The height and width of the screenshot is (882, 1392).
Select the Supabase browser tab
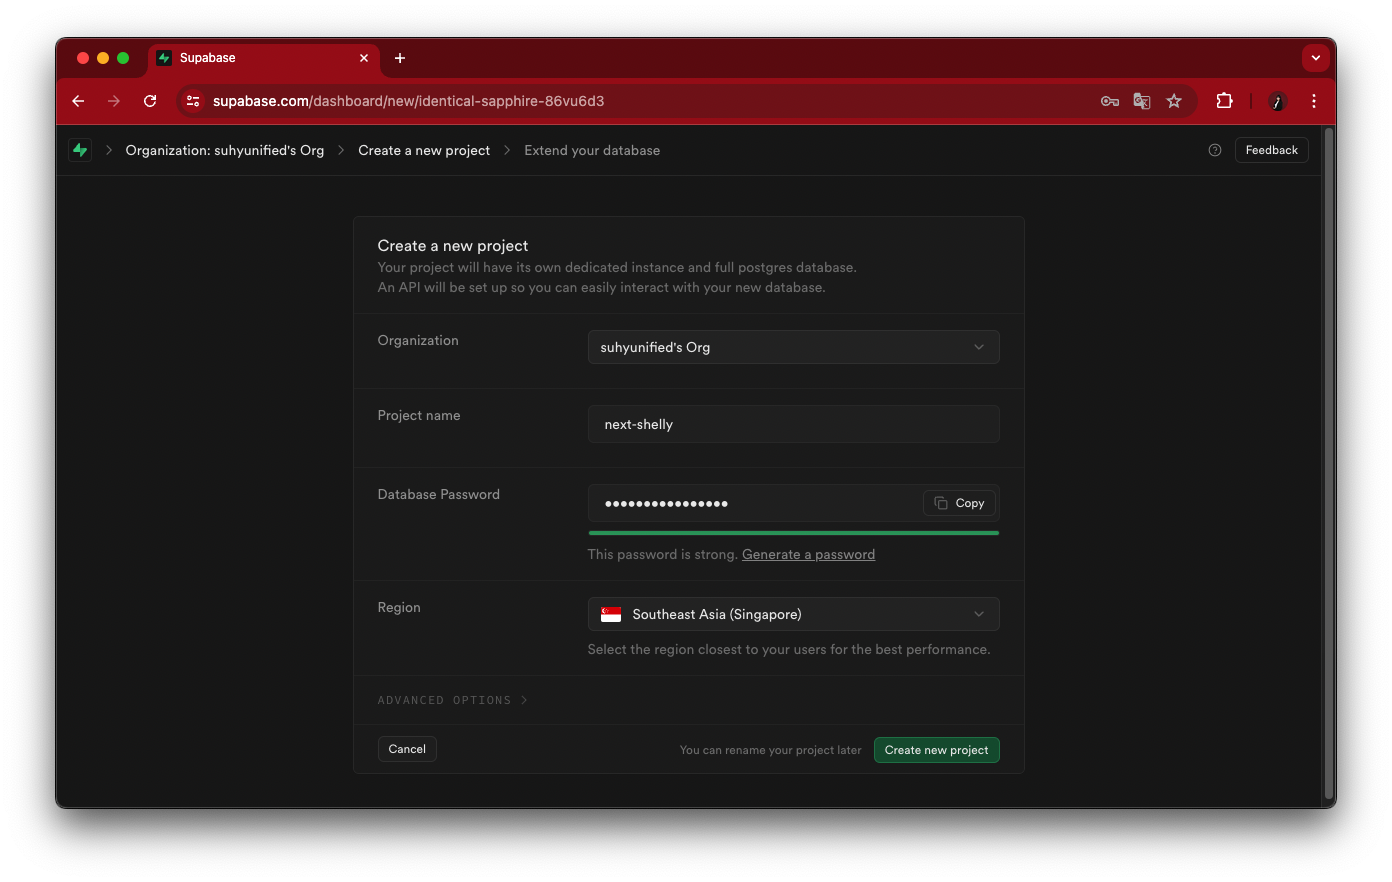[x=265, y=58]
